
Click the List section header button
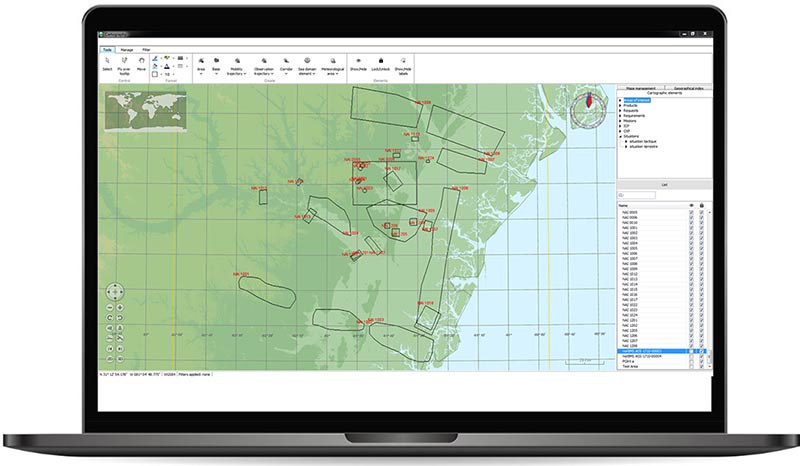tap(664, 184)
